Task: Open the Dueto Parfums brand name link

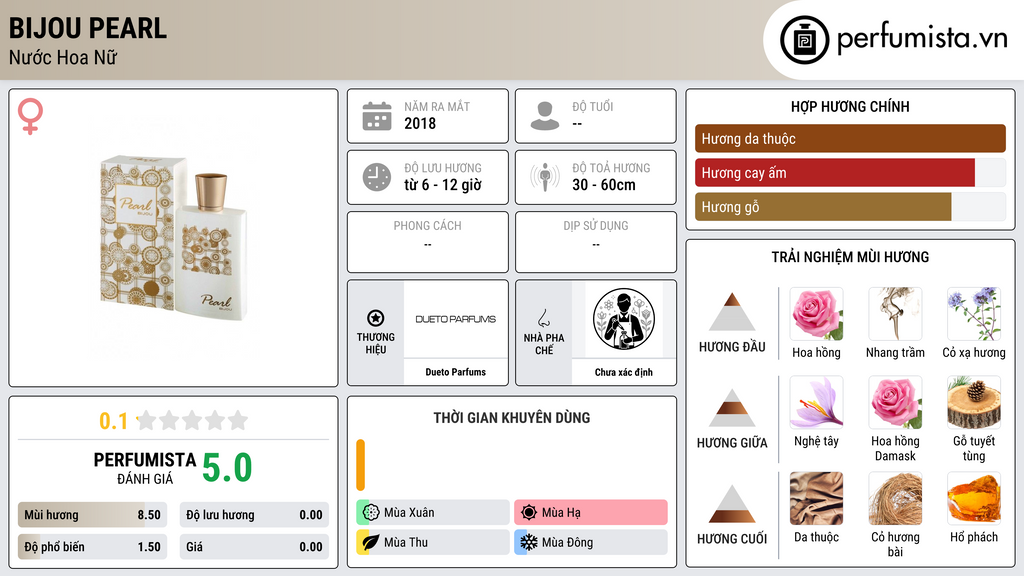Action: (x=456, y=372)
